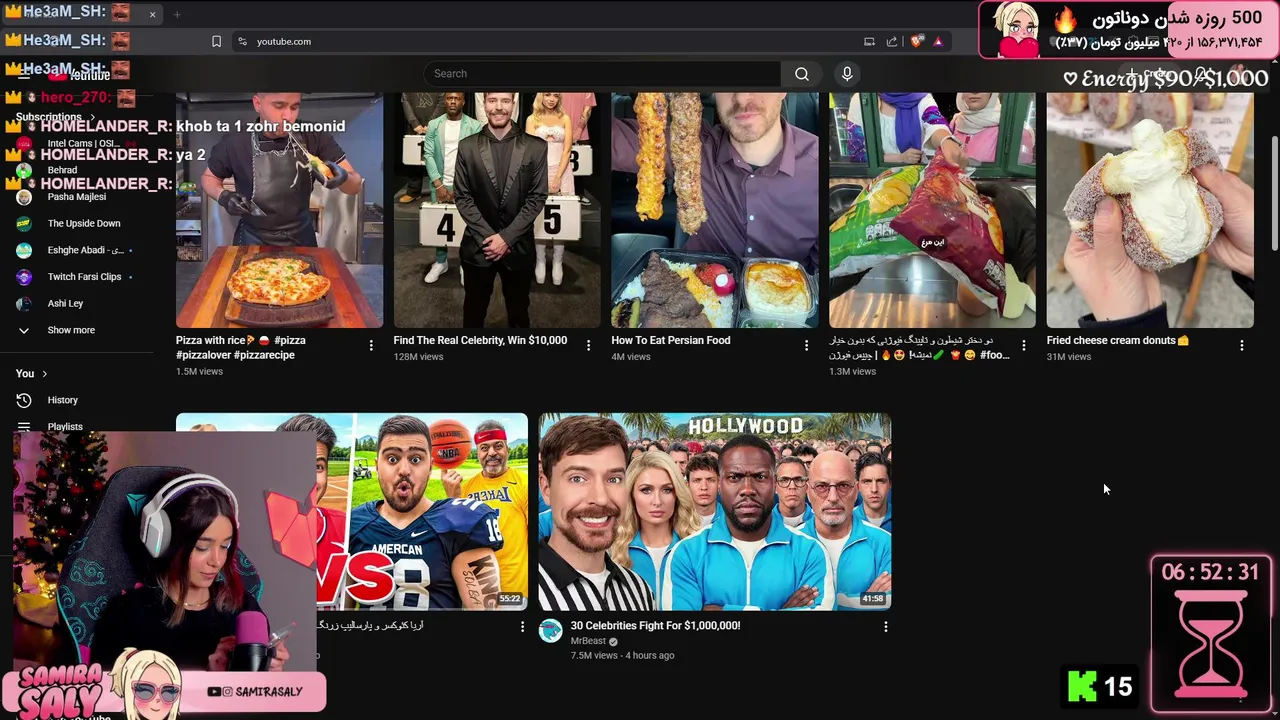This screenshot has width=1280, height=720.
Task: Close the current browser tab
Action: tap(152, 14)
